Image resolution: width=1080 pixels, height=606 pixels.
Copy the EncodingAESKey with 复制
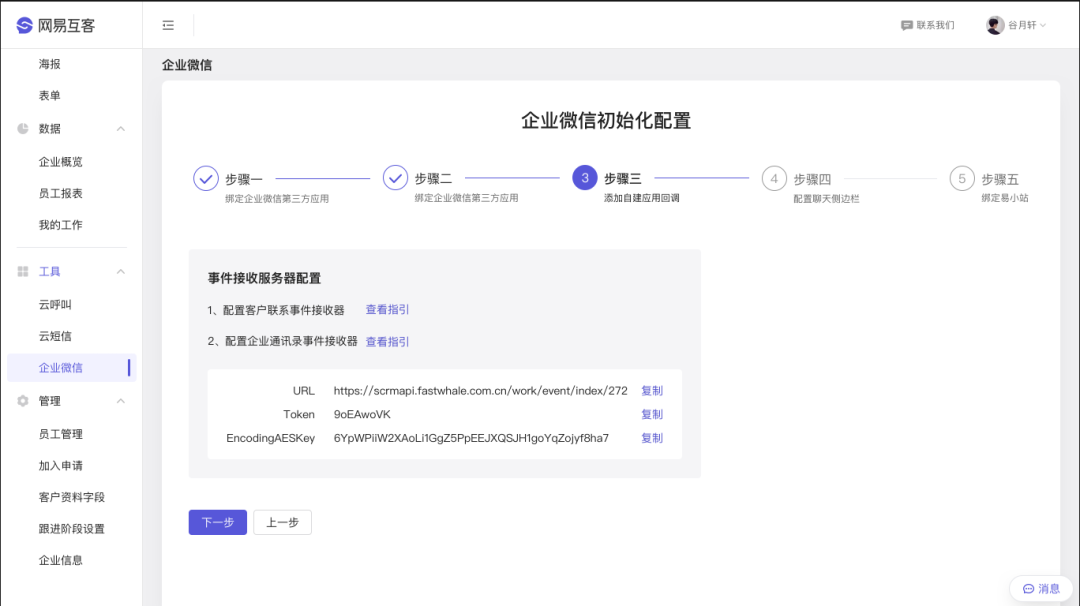pos(652,438)
